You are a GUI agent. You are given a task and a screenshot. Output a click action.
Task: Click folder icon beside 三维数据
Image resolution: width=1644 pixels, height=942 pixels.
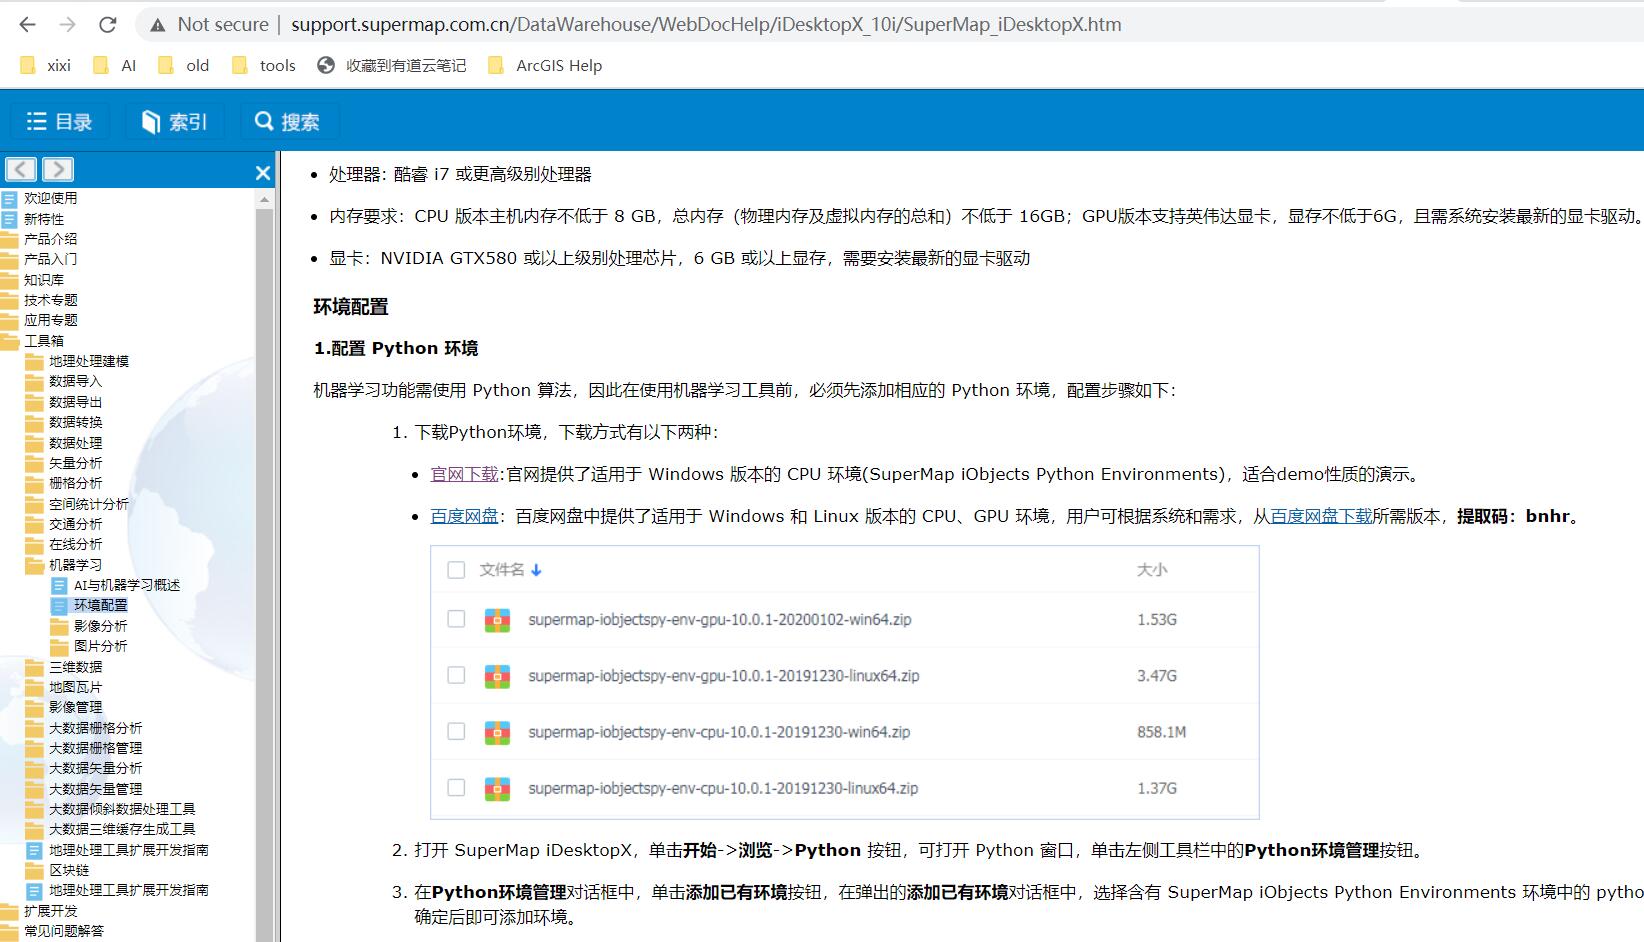35,667
